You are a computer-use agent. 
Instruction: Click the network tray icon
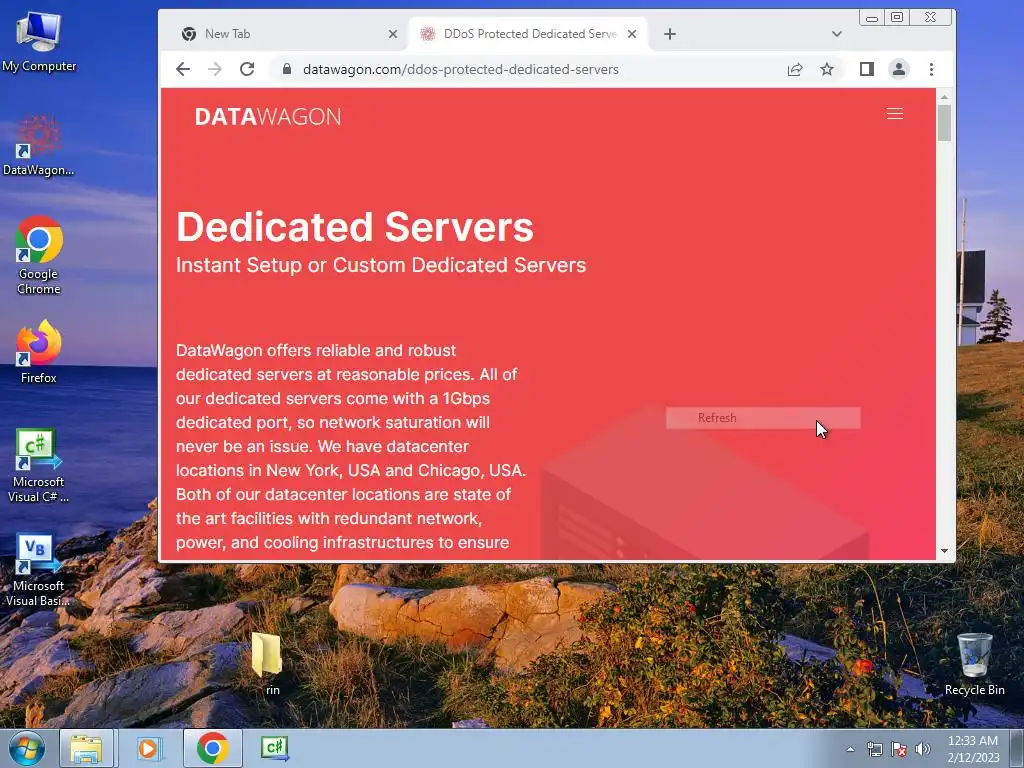tap(874, 749)
